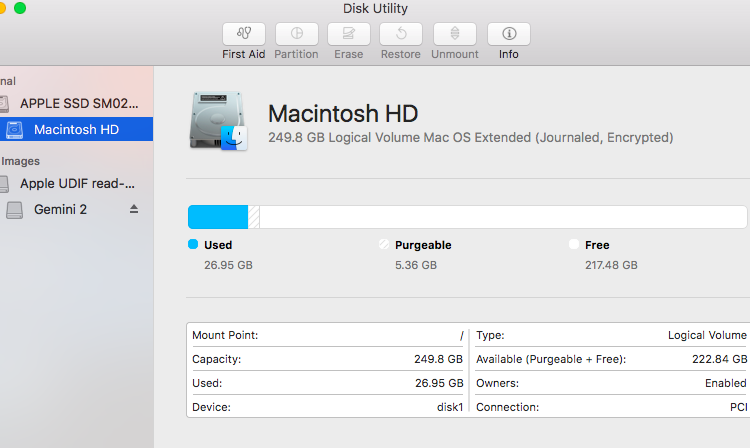Click the blue Used legend dot

click(193, 245)
